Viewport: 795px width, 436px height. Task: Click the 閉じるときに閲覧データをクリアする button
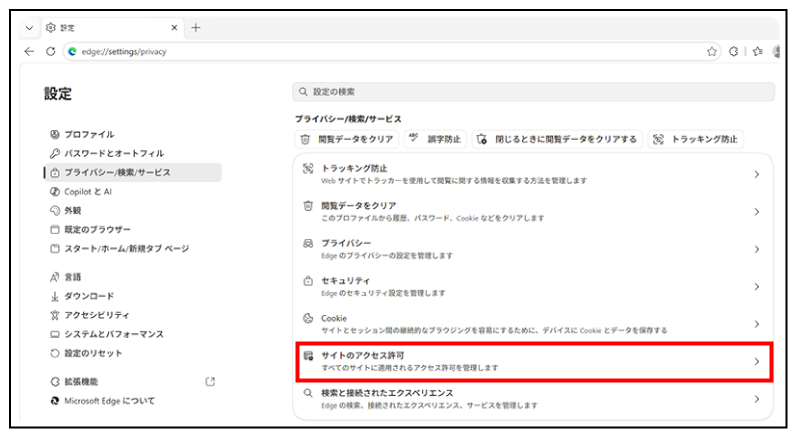(557, 139)
